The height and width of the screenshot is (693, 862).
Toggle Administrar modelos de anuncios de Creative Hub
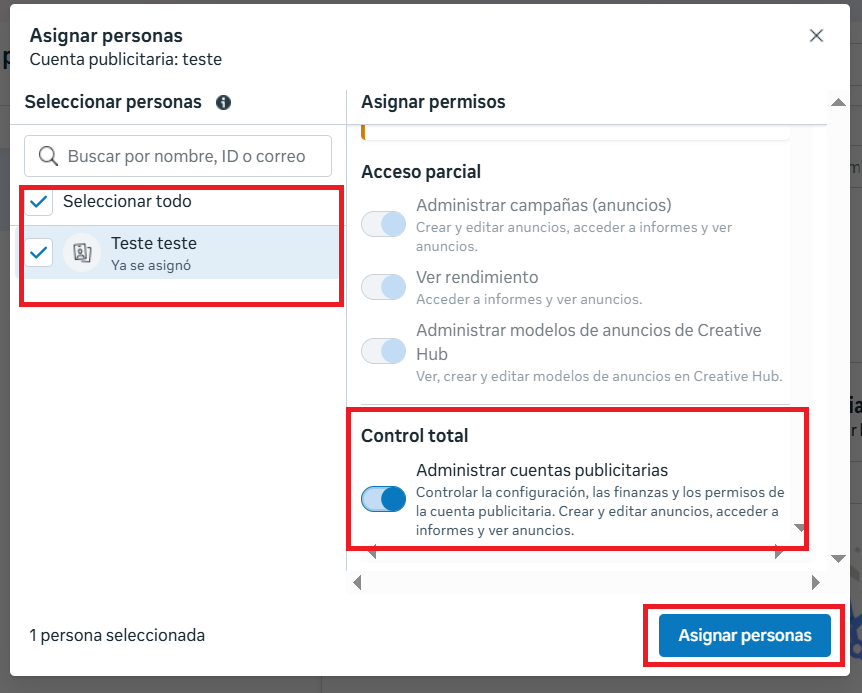pyautogui.click(x=383, y=351)
